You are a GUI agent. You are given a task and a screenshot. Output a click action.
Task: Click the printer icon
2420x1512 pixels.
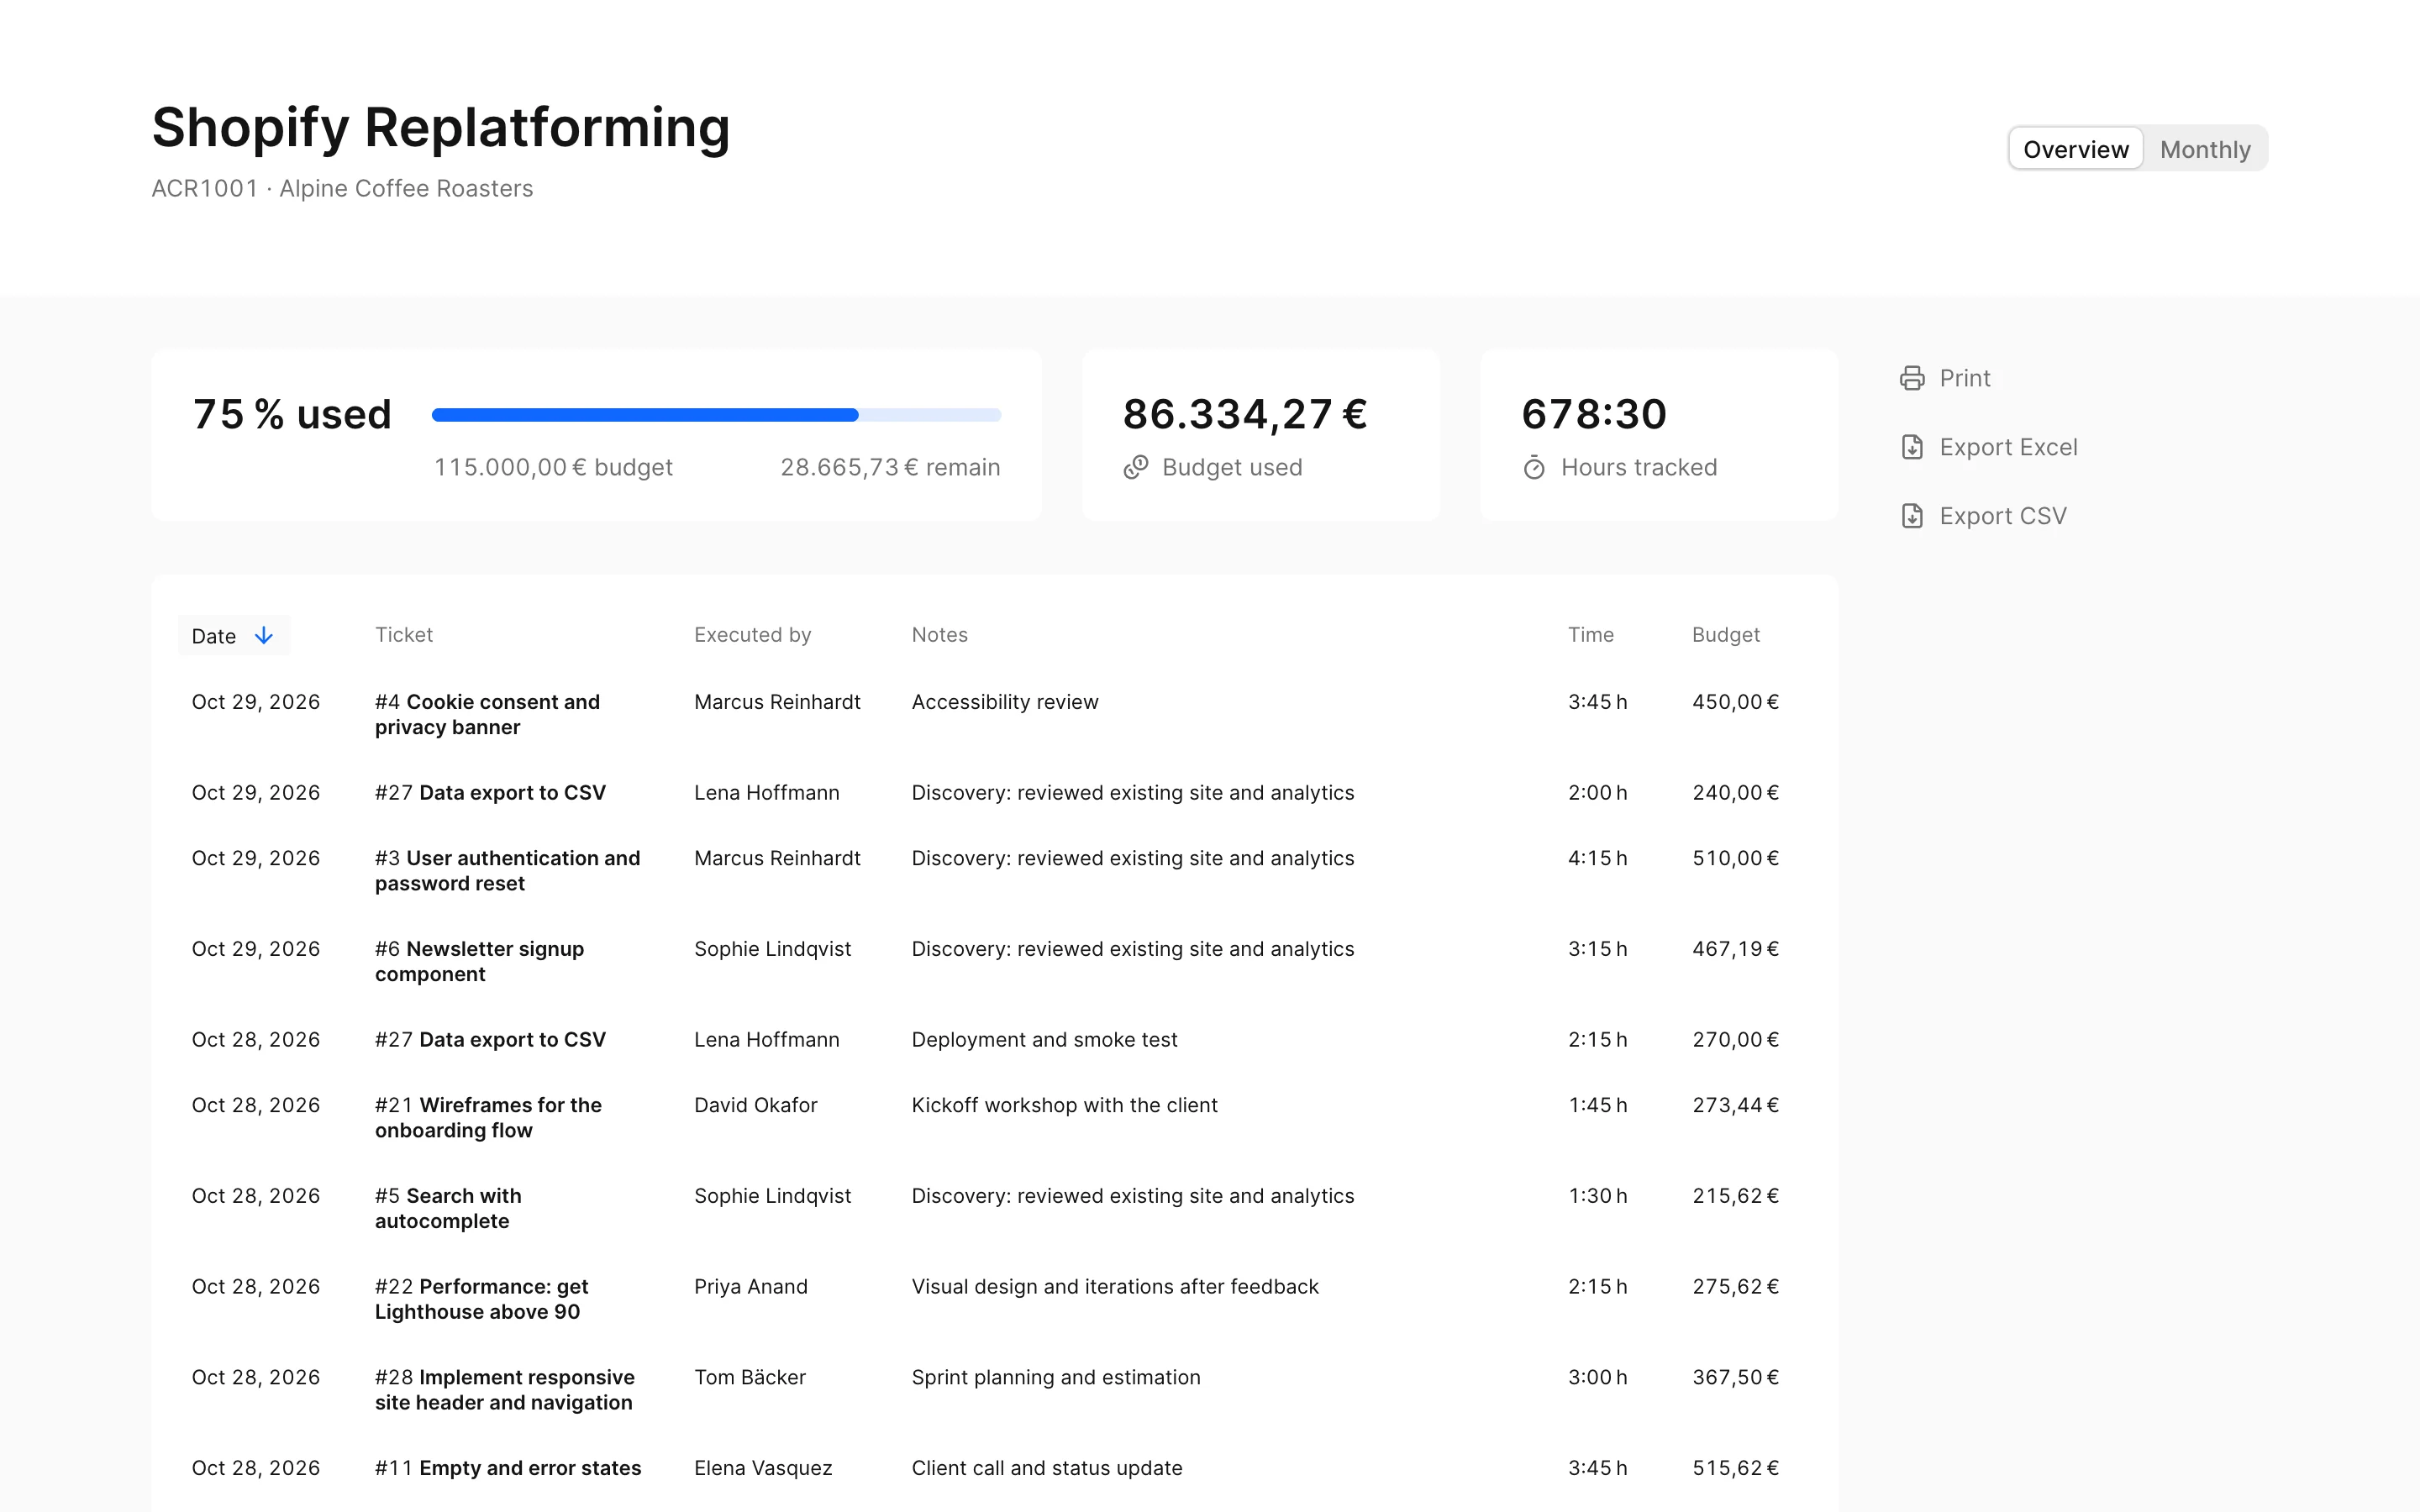[1911, 378]
